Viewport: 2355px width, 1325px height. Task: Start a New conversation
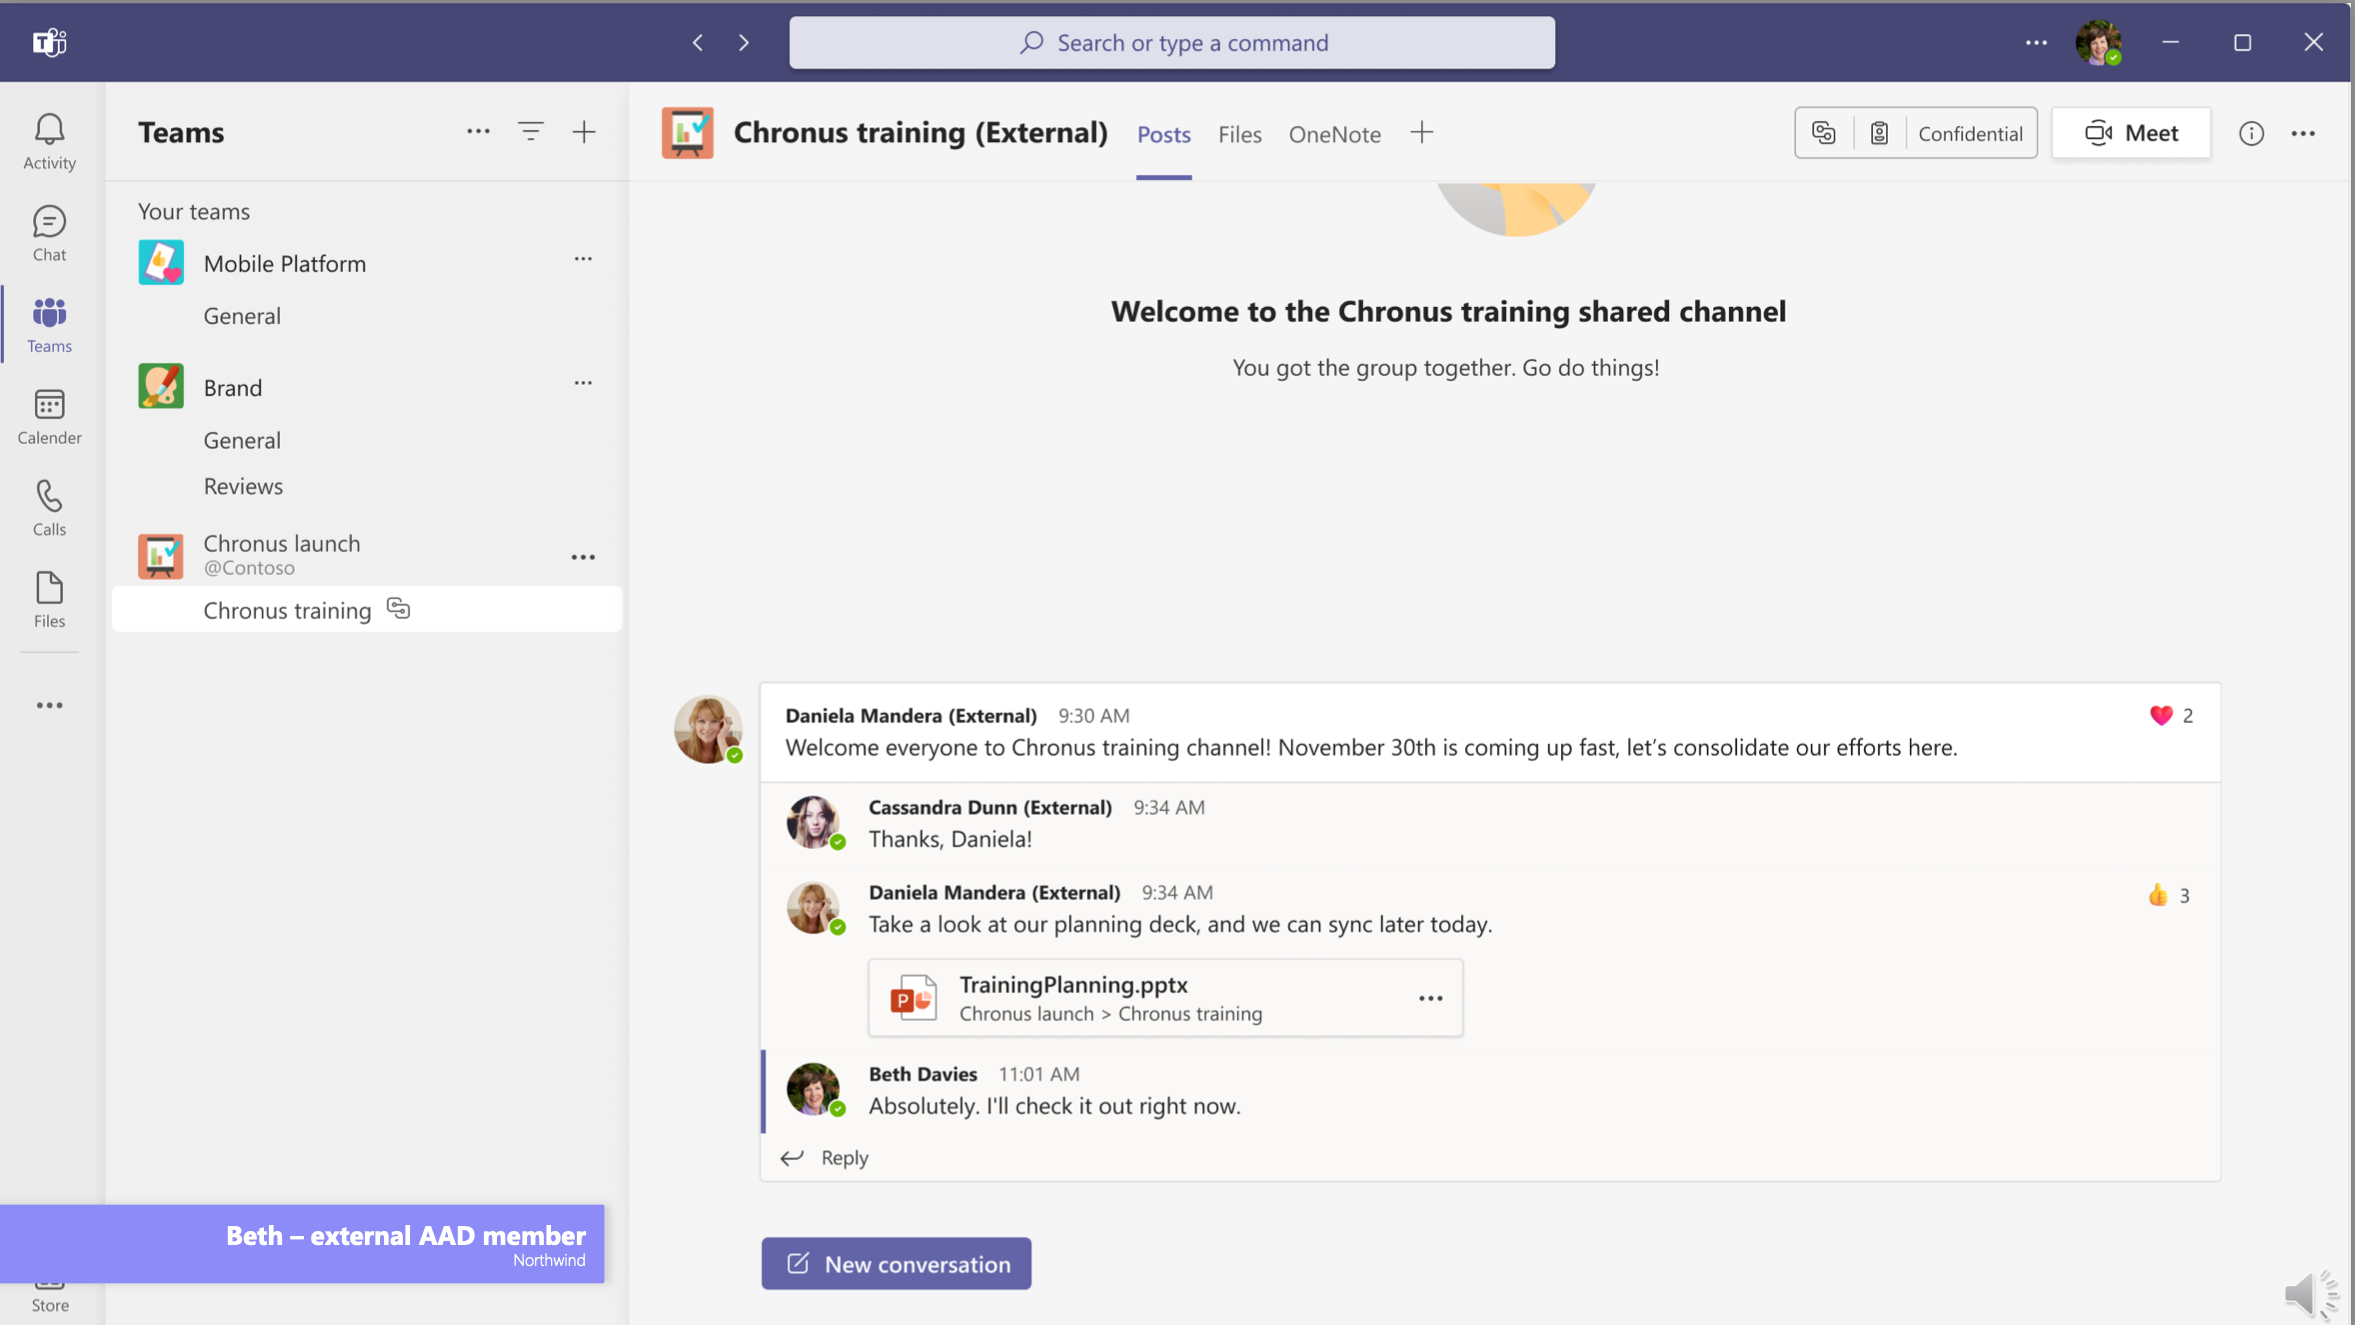click(896, 1263)
